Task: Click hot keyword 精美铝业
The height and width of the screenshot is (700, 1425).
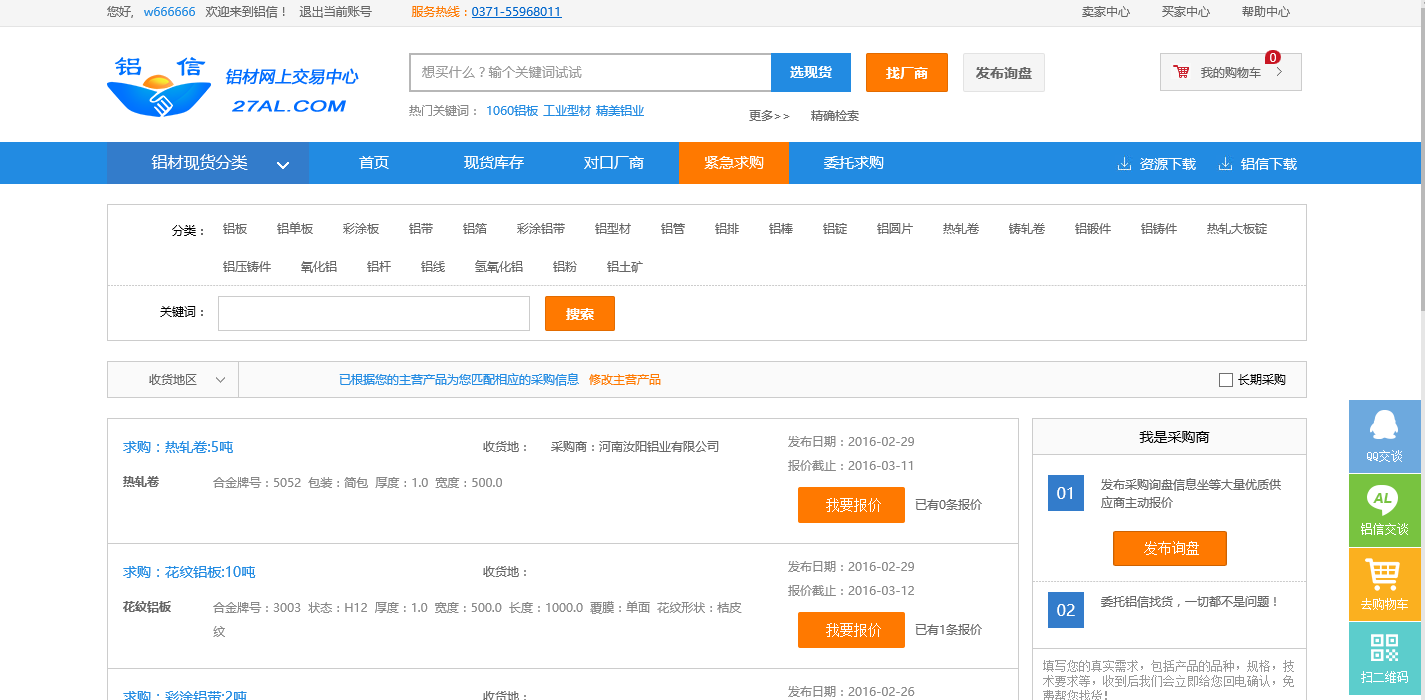Action: click(620, 111)
